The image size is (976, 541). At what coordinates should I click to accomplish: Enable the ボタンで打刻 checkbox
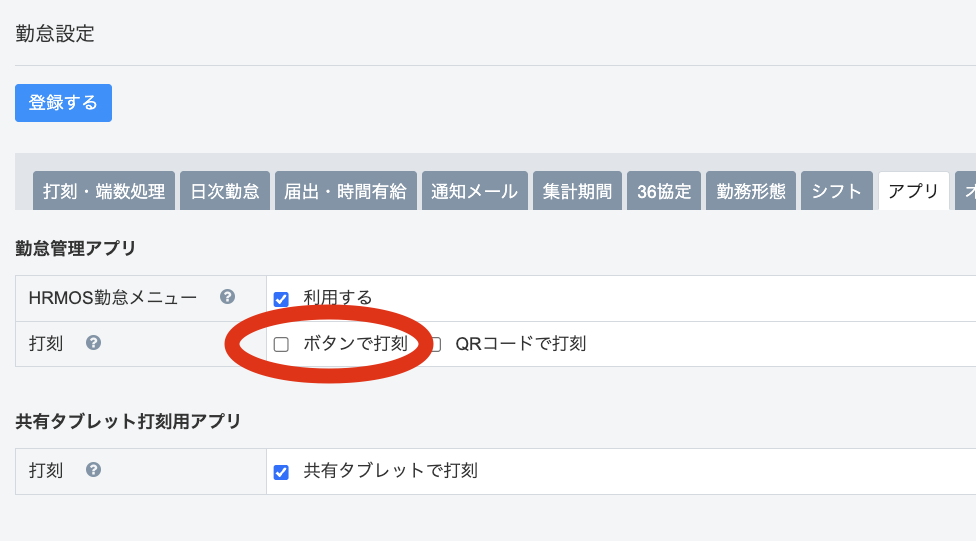click(281, 344)
